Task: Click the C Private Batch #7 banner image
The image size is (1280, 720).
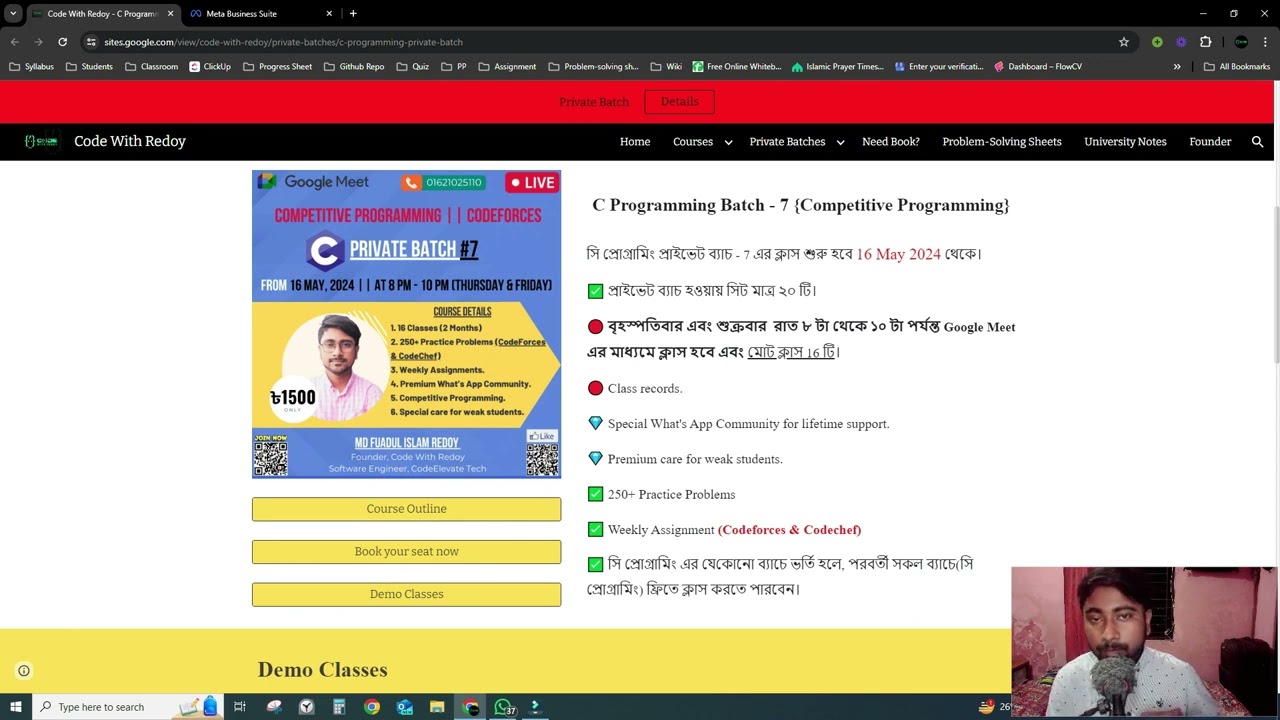Action: 406,324
